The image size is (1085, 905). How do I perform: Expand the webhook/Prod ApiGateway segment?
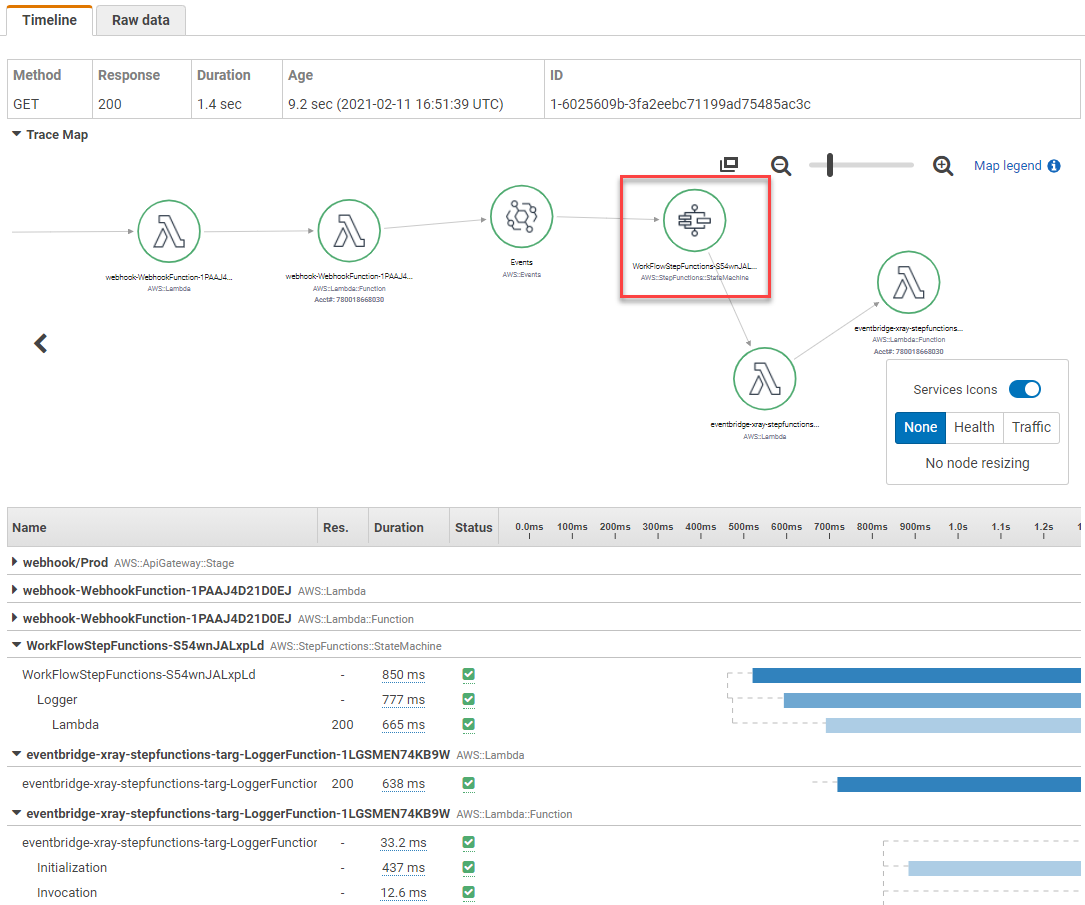click(15, 563)
